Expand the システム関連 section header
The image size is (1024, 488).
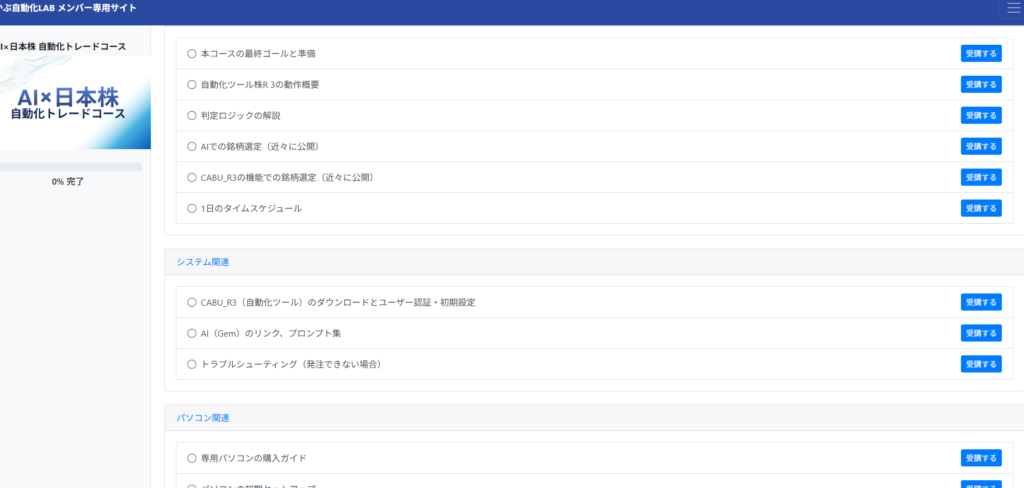pyautogui.click(x=203, y=262)
